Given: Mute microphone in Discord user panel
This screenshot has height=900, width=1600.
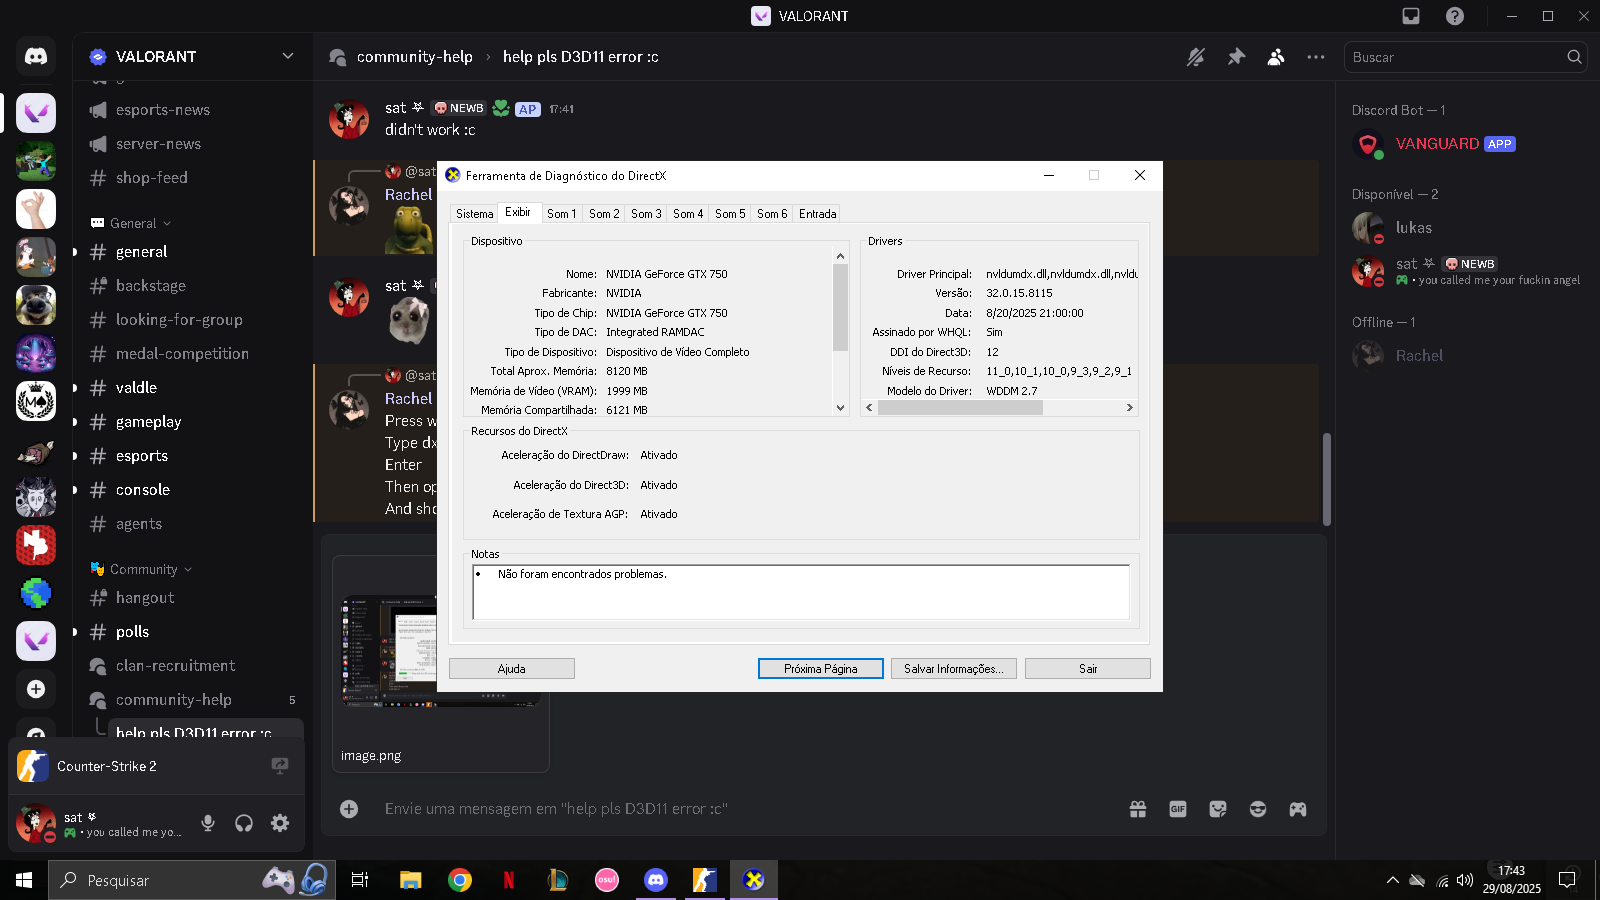Looking at the screenshot, I should [208, 823].
